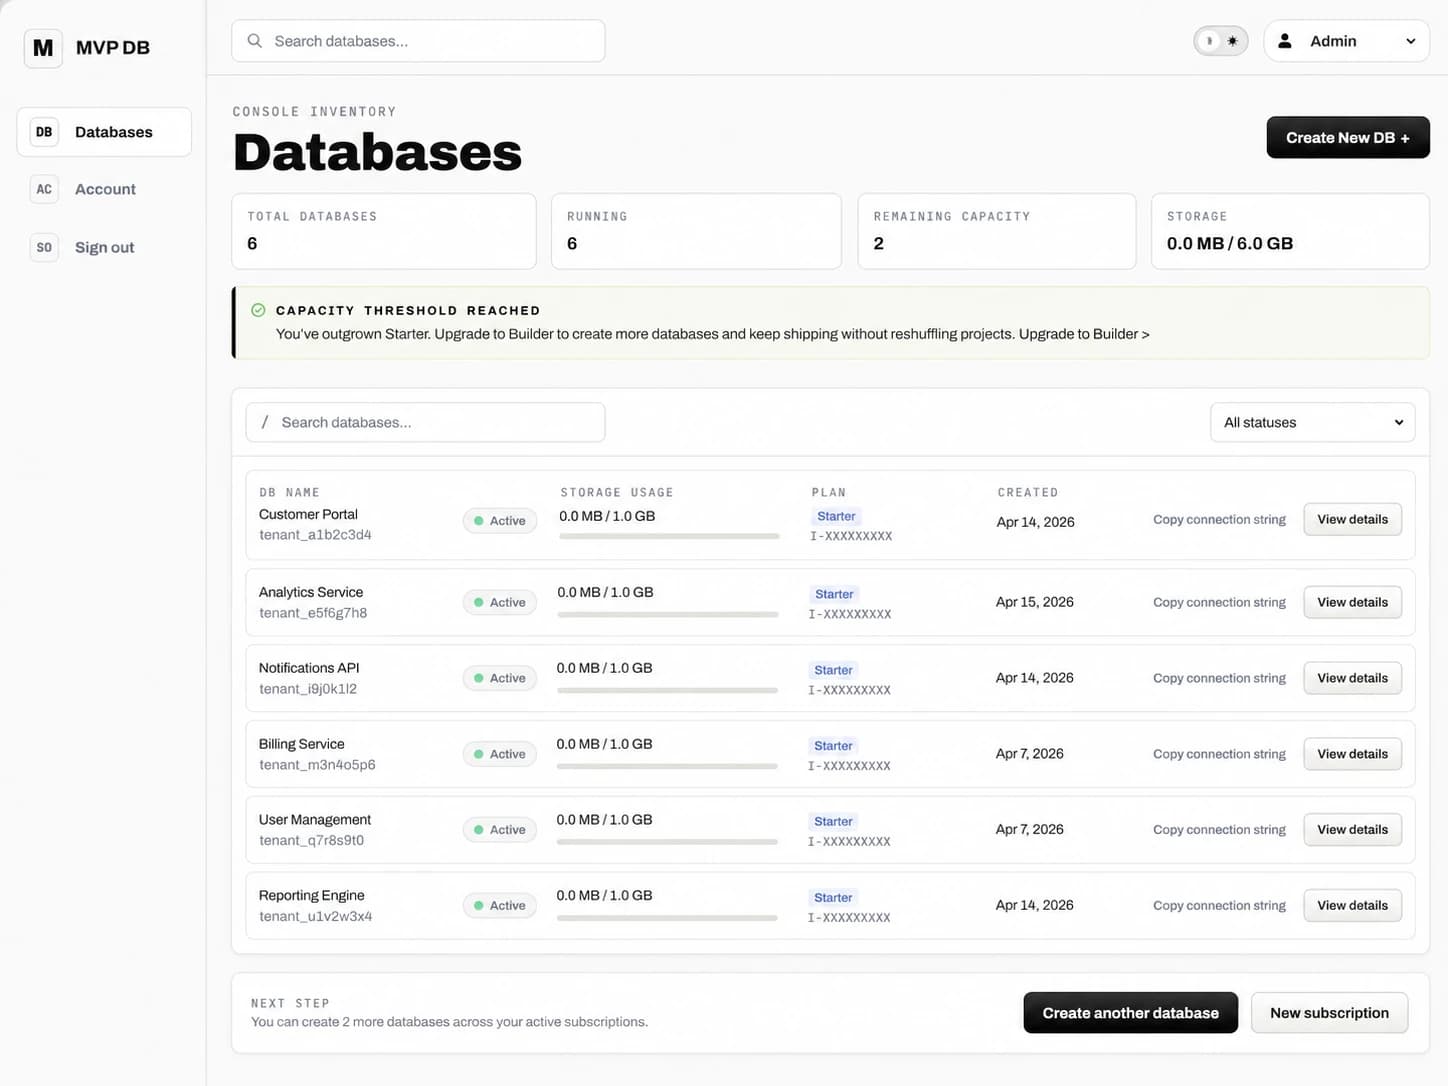Focus the table Search databases field
This screenshot has width=1448, height=1086.
[425, 422]
